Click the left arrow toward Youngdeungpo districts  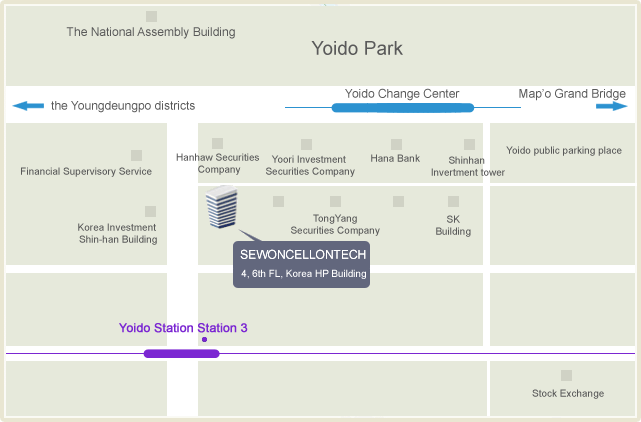28,106
